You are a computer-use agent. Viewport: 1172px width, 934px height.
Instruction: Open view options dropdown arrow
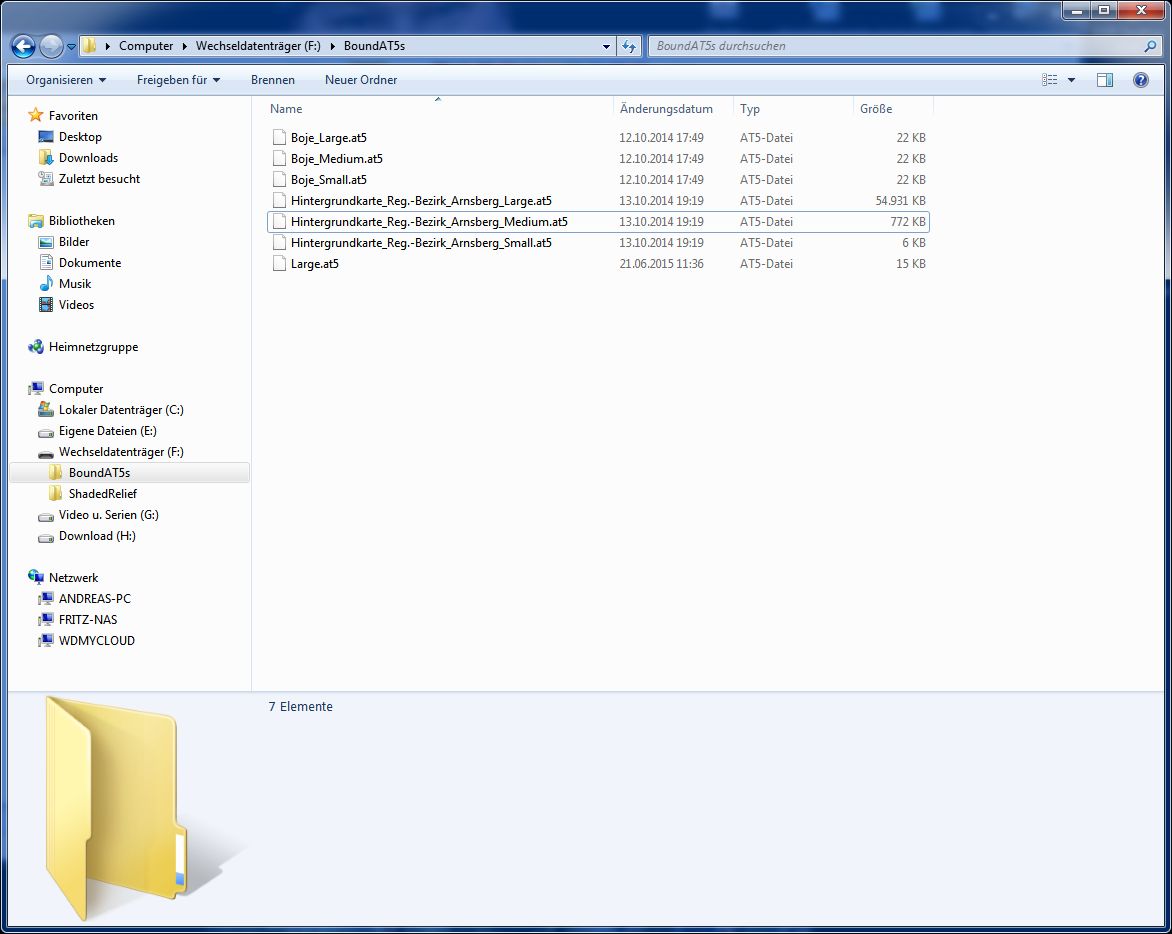pyautogui.click(x=1072, y=80)
